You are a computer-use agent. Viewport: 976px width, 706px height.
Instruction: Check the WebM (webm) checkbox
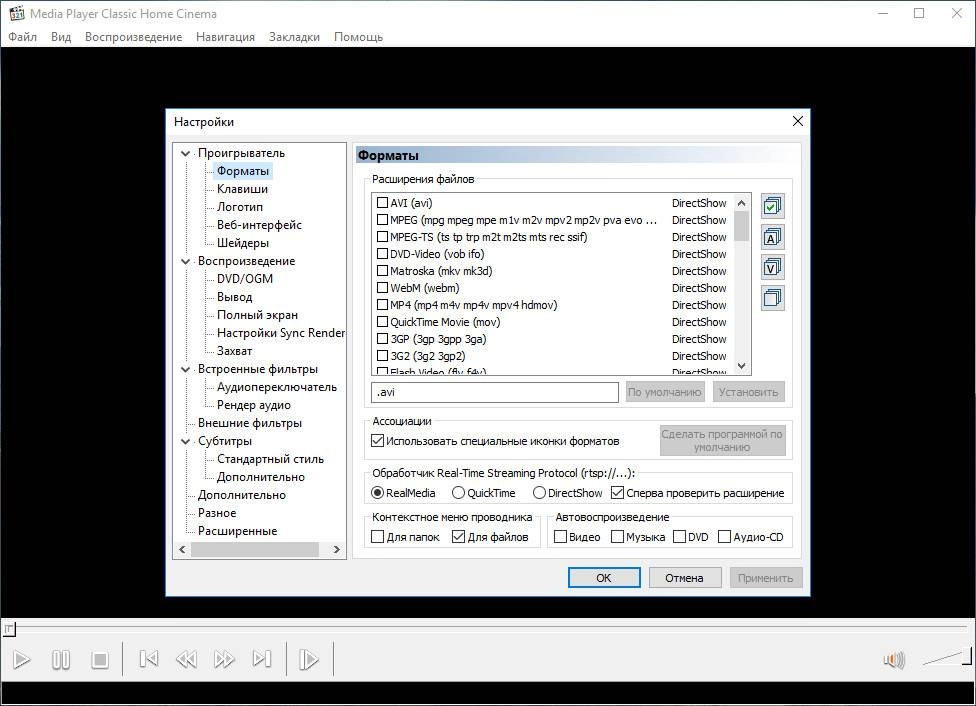pyautogui.click(x=382, y=288)
